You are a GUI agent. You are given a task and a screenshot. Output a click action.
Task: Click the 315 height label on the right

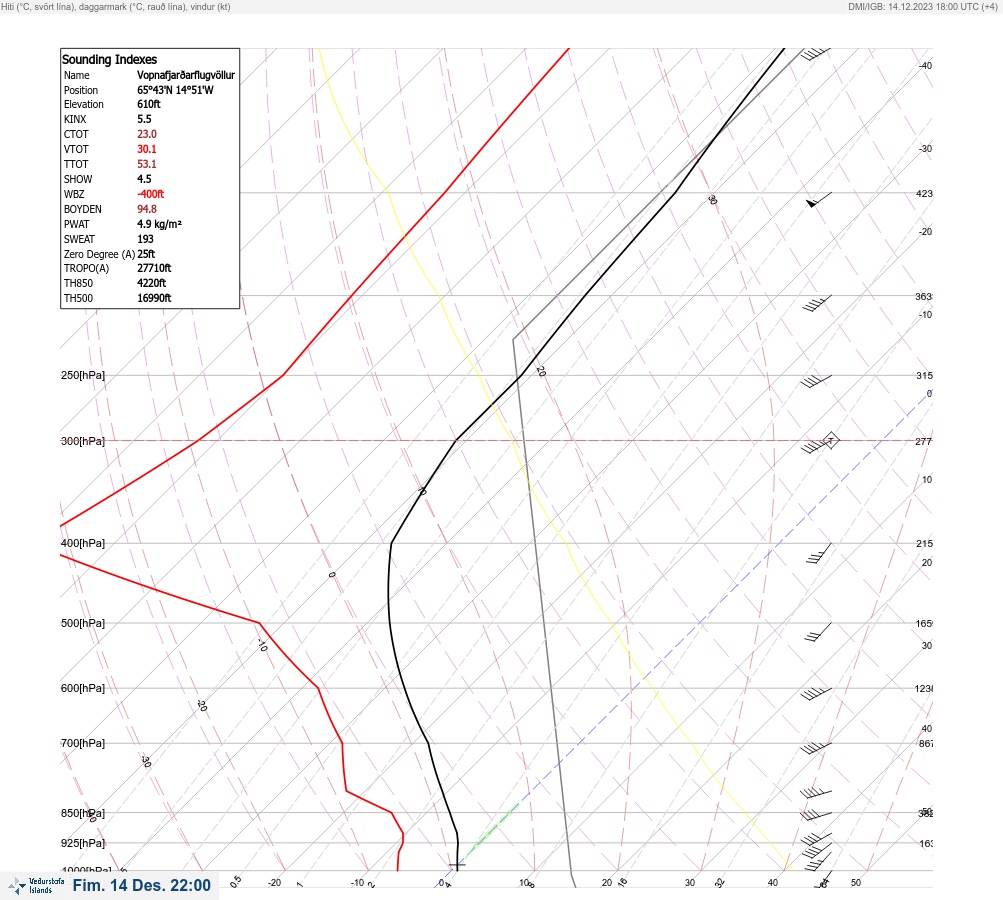924,375
